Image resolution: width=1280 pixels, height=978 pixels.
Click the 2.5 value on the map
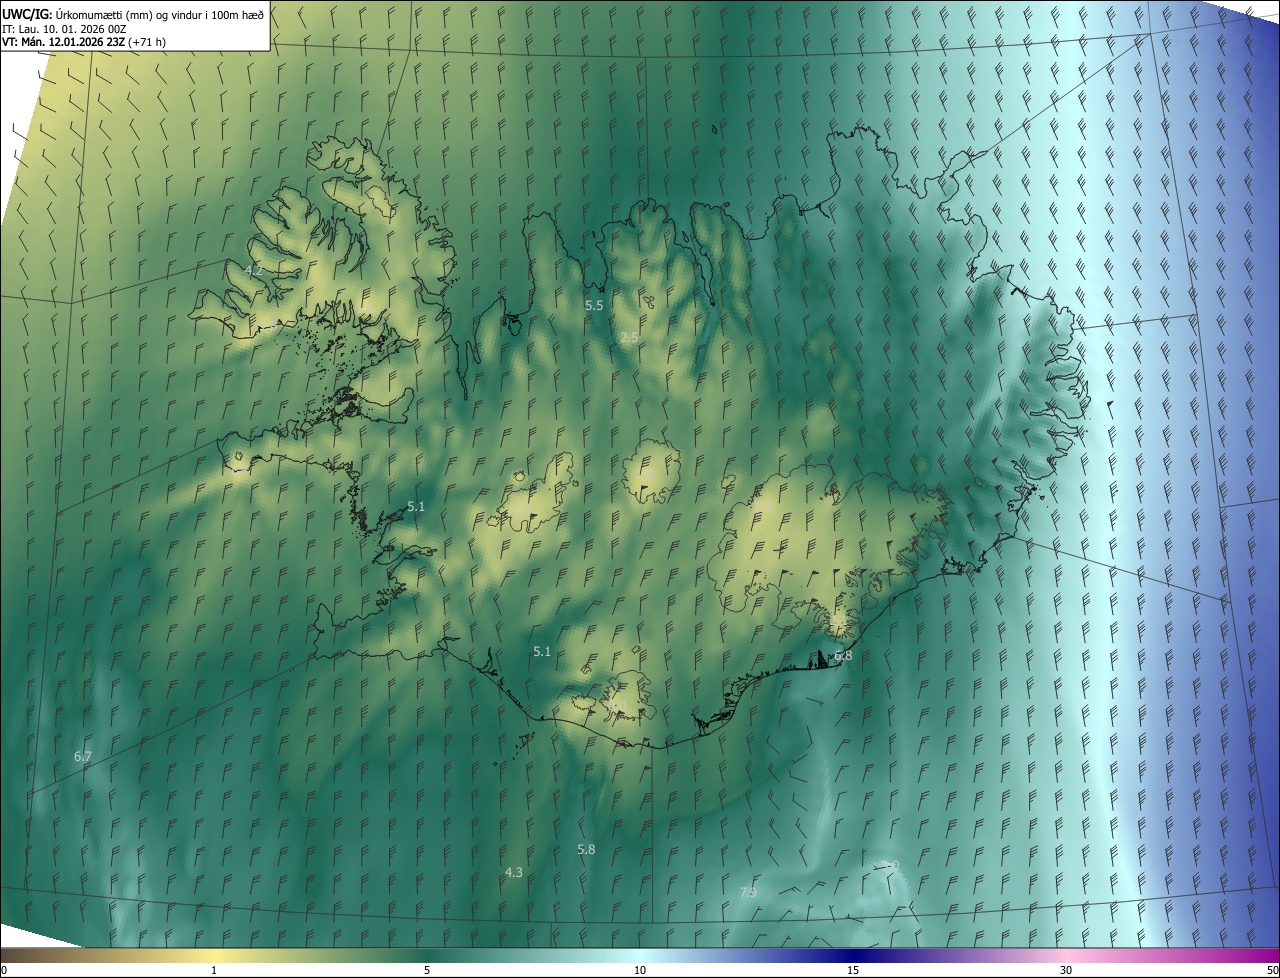pyautogui.click(x=629, y=338)
